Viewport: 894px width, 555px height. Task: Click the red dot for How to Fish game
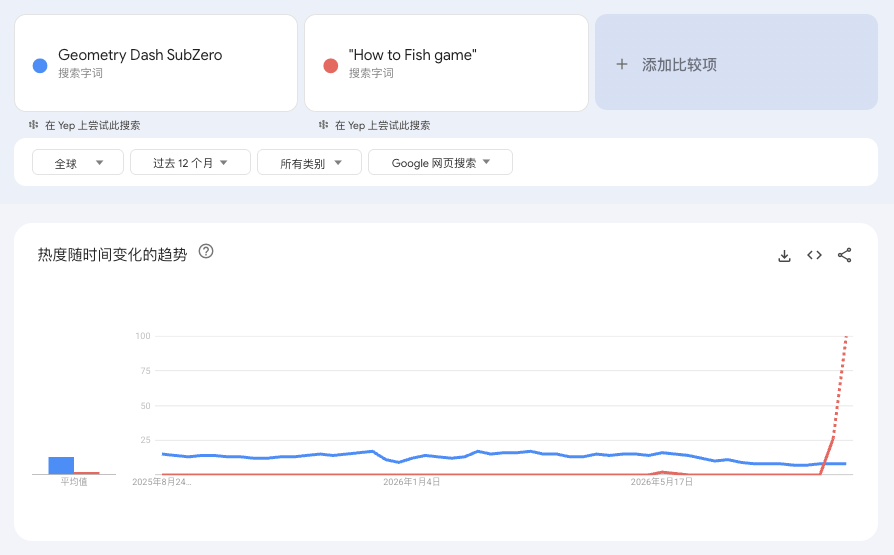[331, 66]
